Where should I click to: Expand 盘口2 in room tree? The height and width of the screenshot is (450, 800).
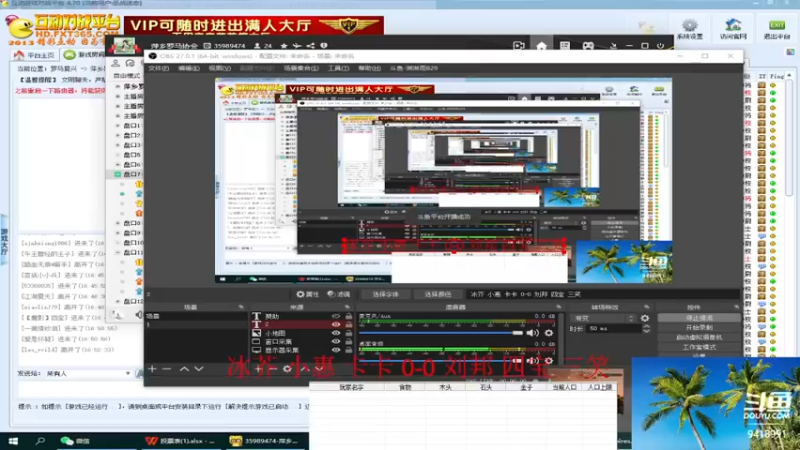[x=118, y=135]
